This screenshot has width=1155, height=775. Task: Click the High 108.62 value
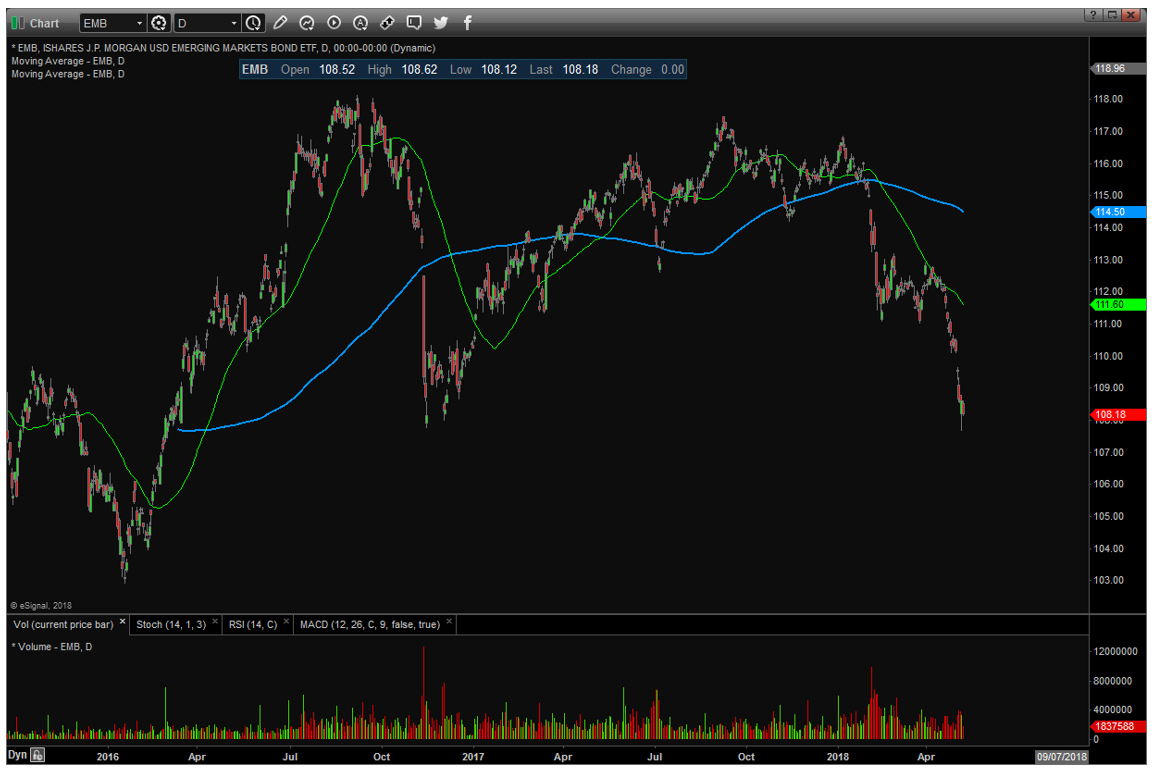pos(419,70)
